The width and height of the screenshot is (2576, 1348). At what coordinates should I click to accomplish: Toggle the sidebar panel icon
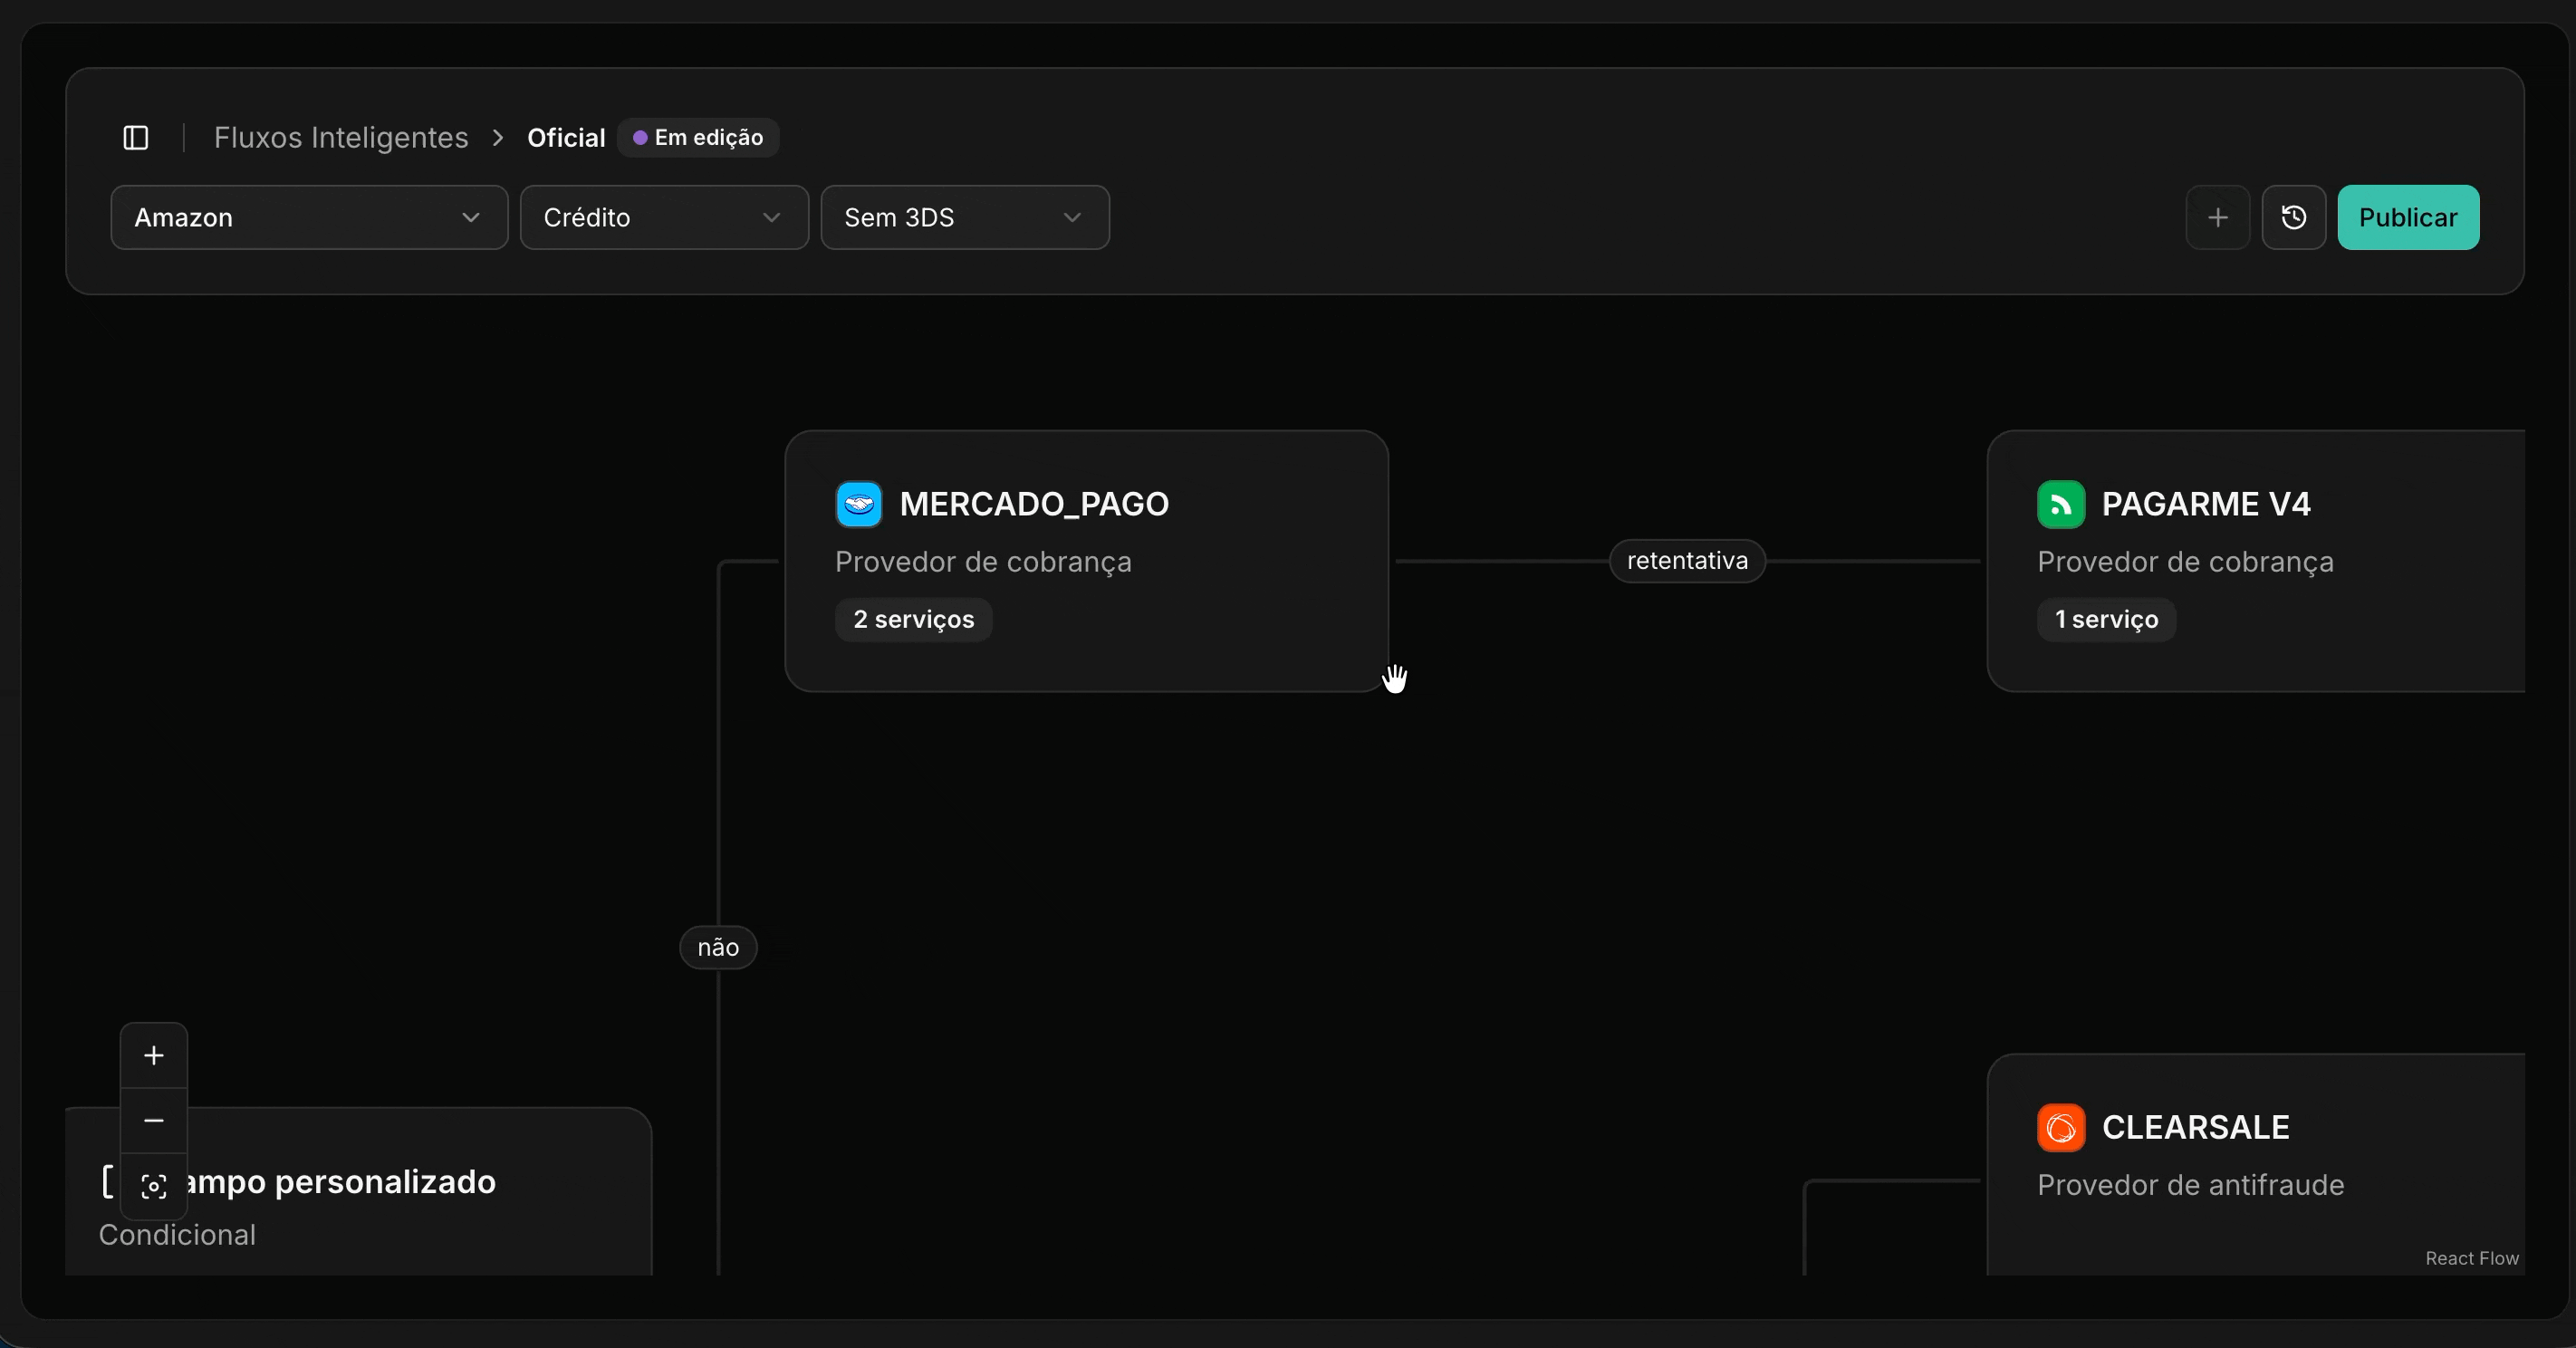[x=136, y=137]
